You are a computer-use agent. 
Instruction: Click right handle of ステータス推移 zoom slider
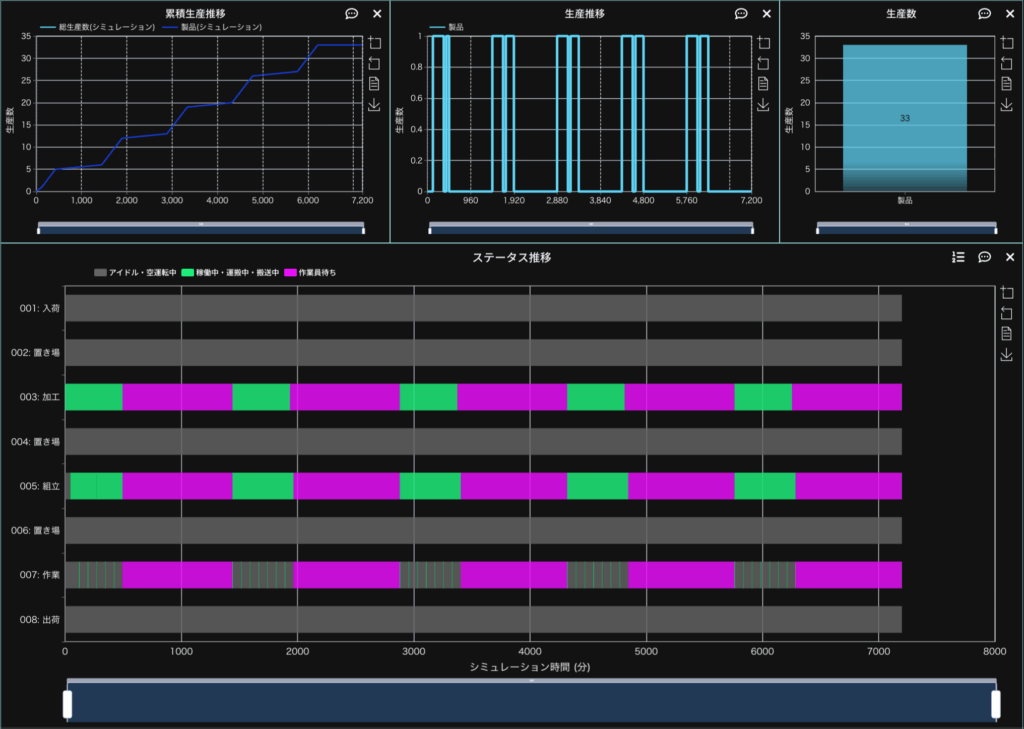coord(995,704)
